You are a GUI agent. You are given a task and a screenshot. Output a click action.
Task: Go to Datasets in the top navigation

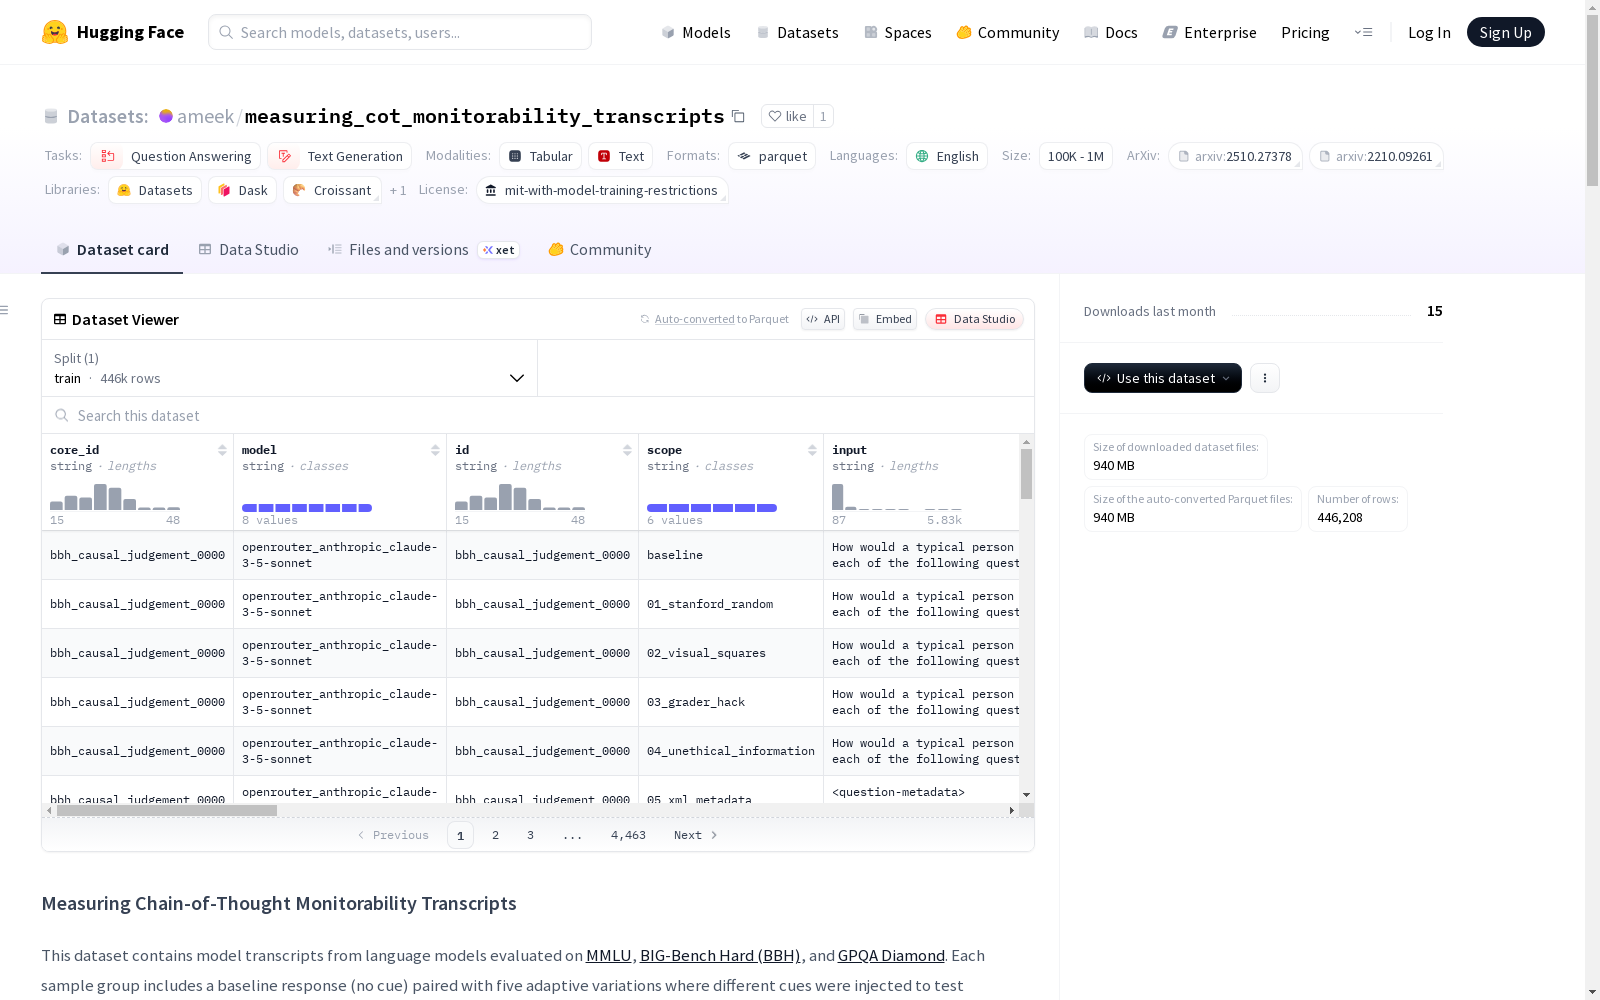(x=797, y=32)
